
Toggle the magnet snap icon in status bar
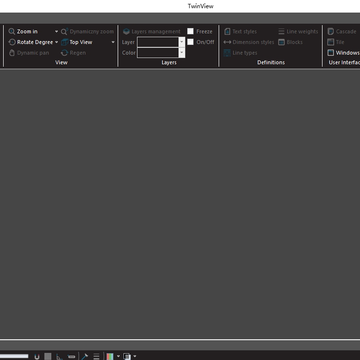click(37, 356)
